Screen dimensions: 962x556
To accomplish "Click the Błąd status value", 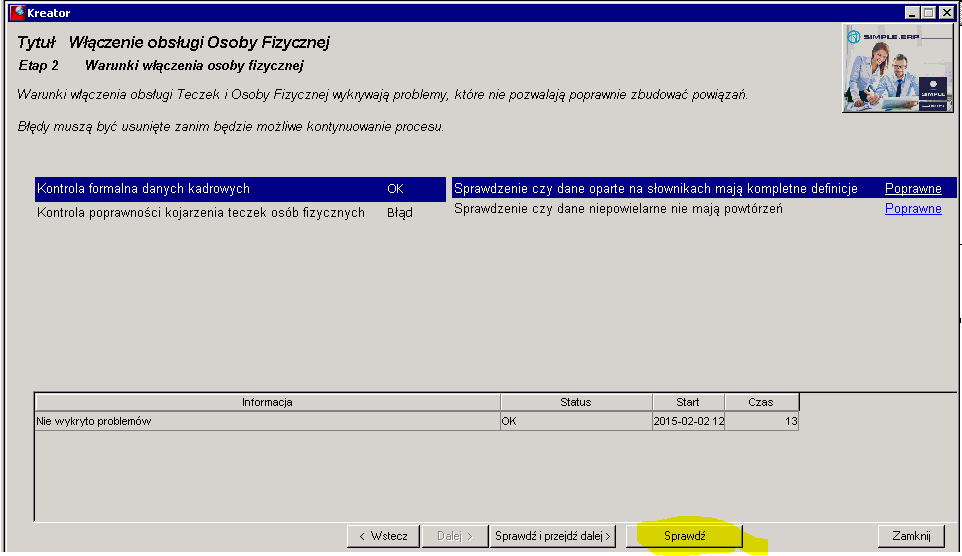I will (399, 213).
